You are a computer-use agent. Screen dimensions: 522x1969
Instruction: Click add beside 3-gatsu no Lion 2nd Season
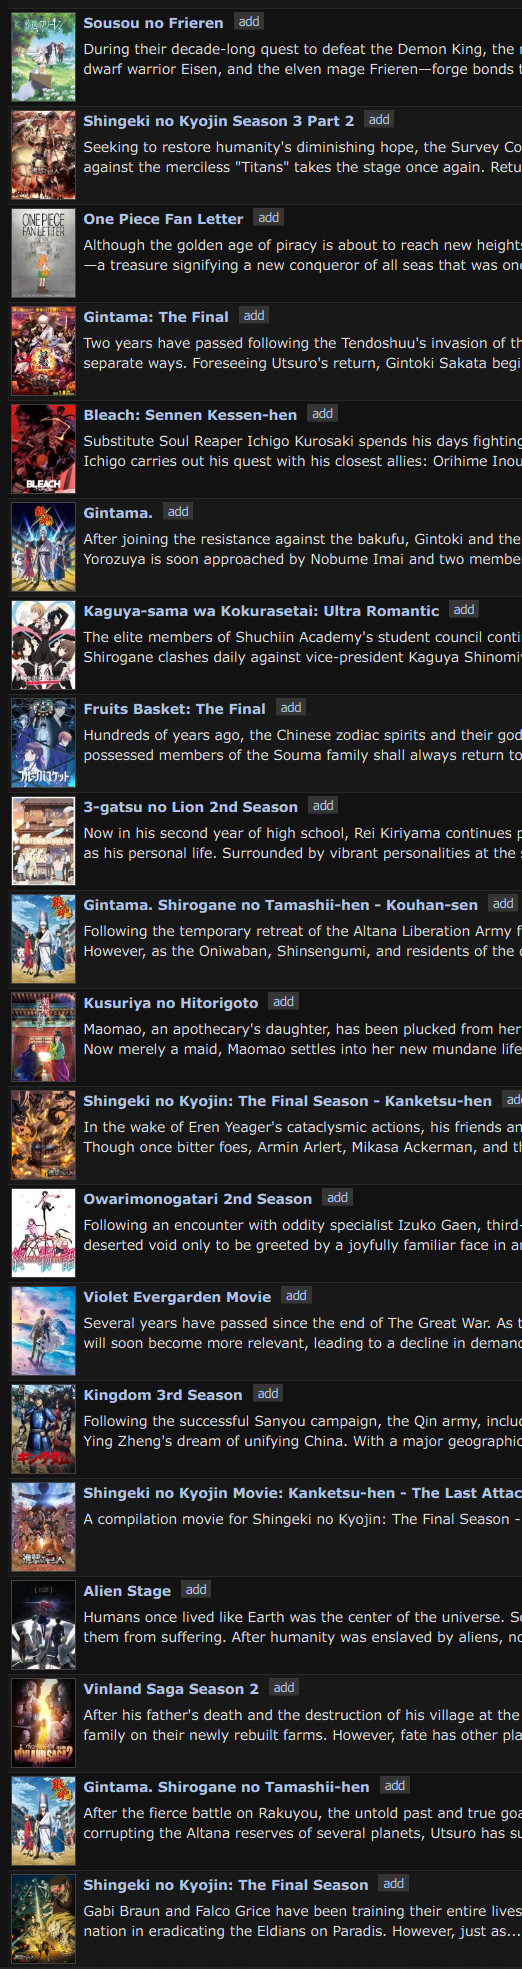pos(323,805)
